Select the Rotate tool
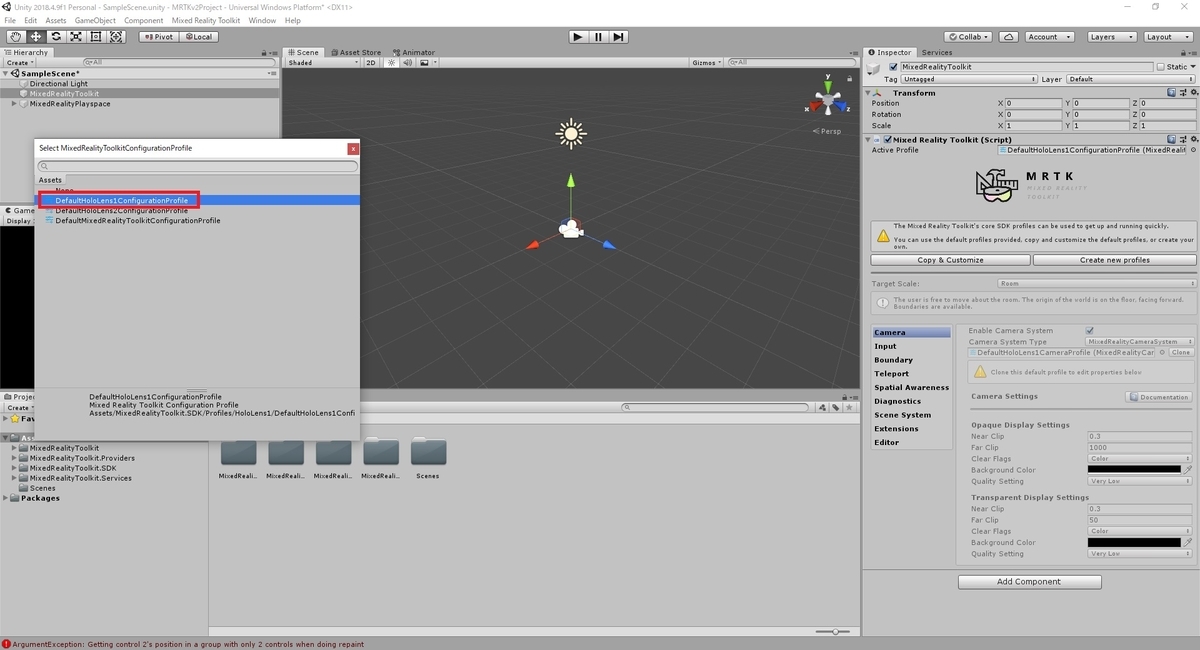The width and height of the screenshot is (1200, 650). click(56, 37)
